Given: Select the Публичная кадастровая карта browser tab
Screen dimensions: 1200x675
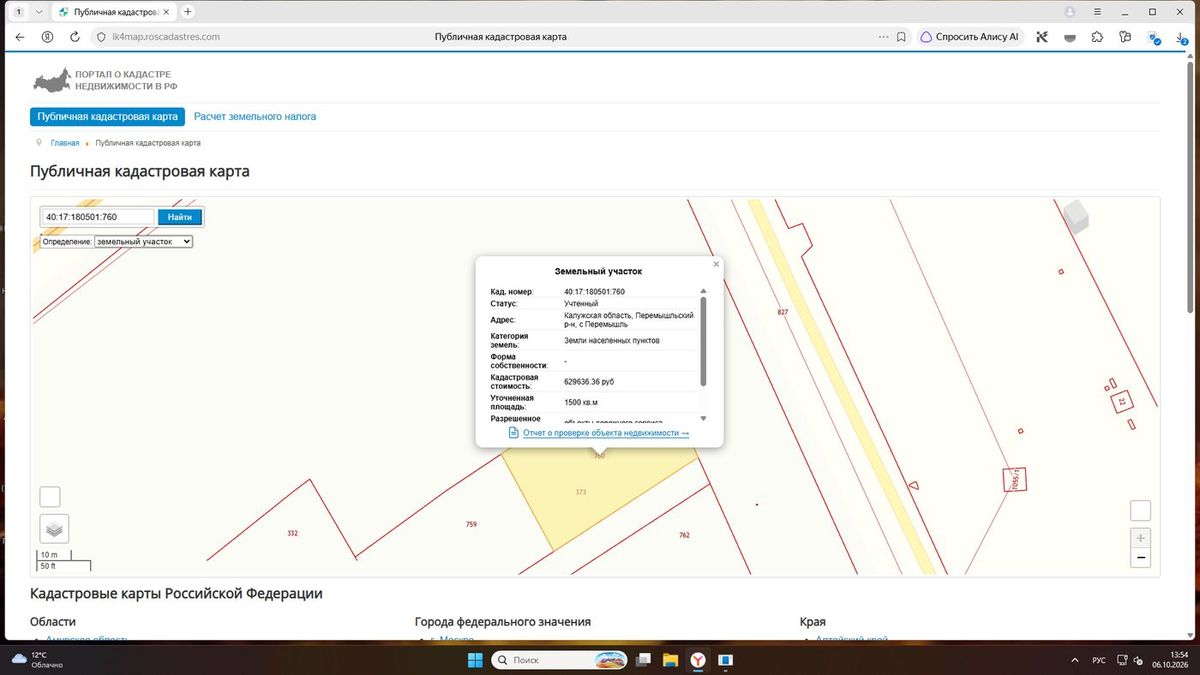Looking at the screenshot, I should click(x=113, y=12).
